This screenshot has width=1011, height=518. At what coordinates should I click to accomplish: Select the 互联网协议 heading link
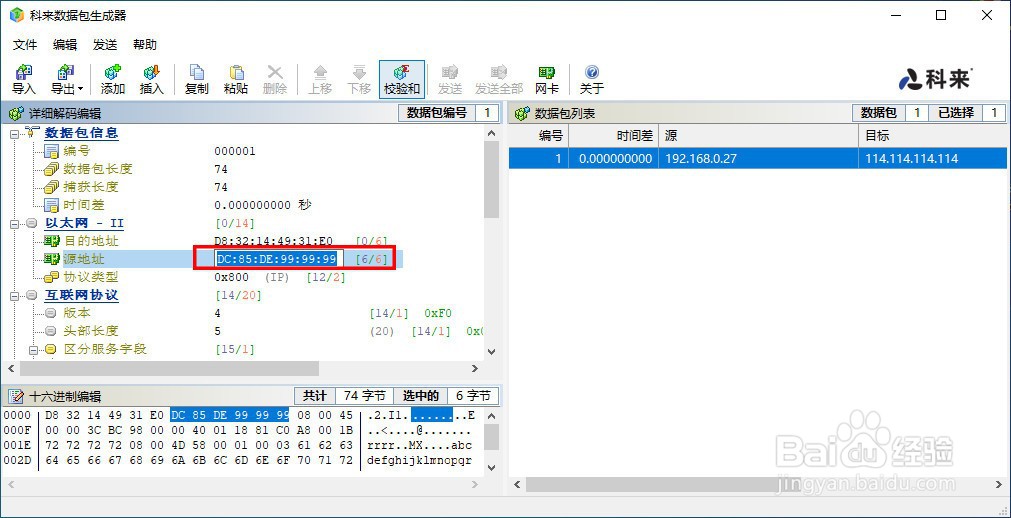click(81, 295)
